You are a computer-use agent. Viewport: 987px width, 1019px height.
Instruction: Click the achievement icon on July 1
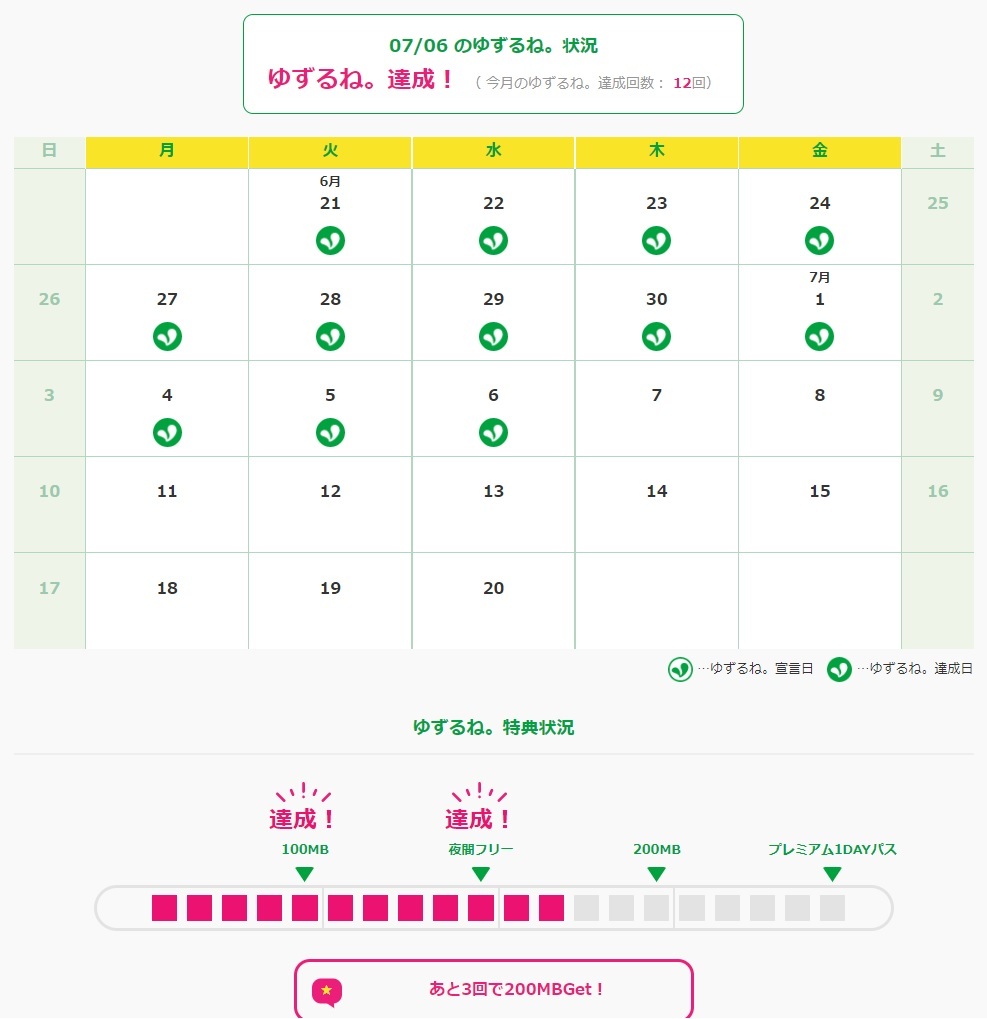coord(819,336)
